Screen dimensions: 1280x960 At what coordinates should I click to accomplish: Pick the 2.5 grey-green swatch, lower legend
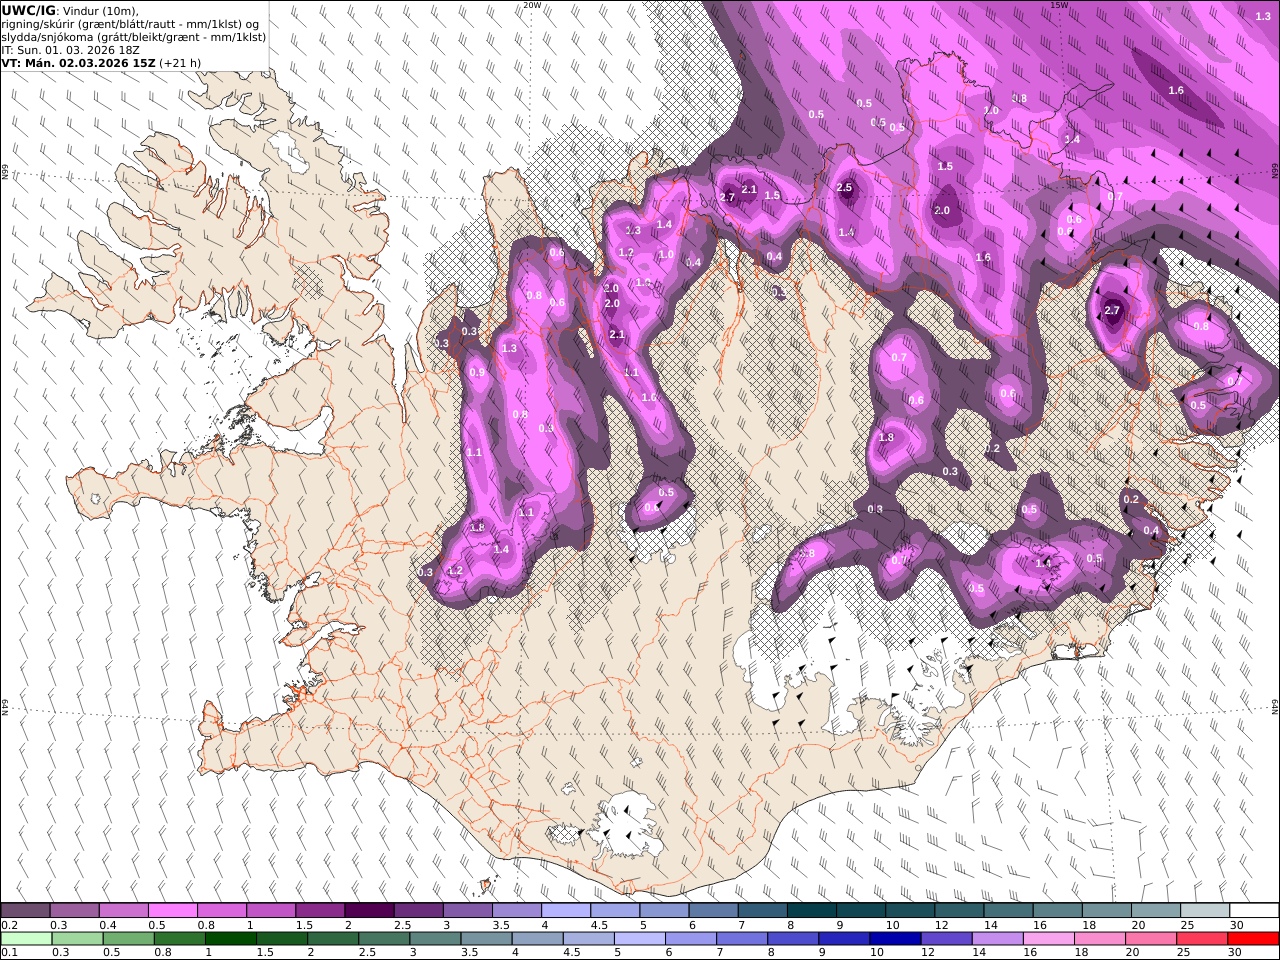pyautogui.click(x=384, y=938)
